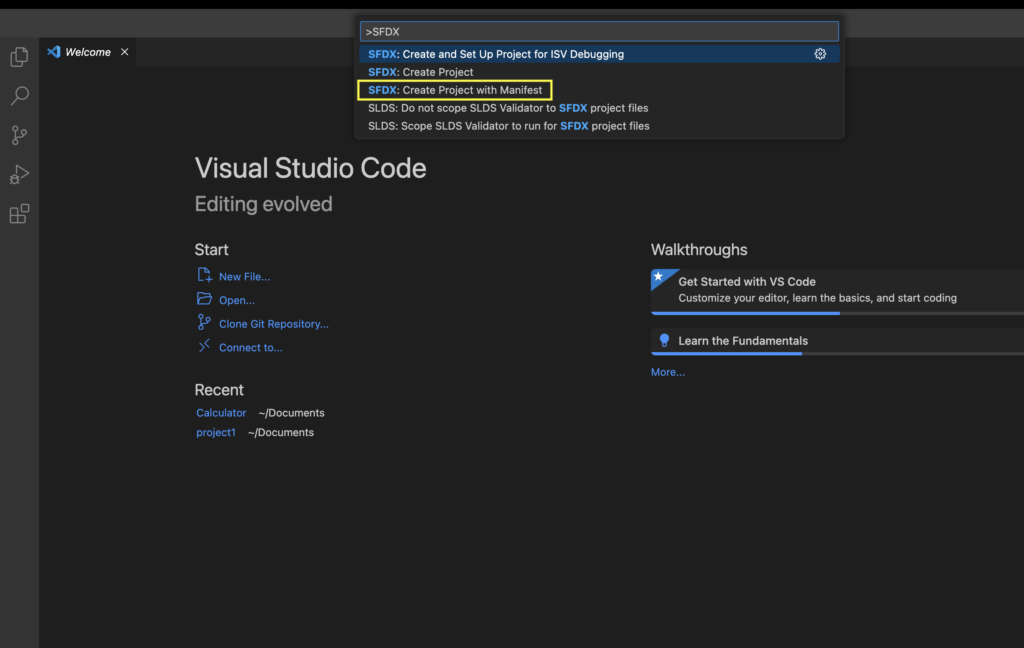
Task: Open recent project Calculator
Action: [x=221, y=413]
